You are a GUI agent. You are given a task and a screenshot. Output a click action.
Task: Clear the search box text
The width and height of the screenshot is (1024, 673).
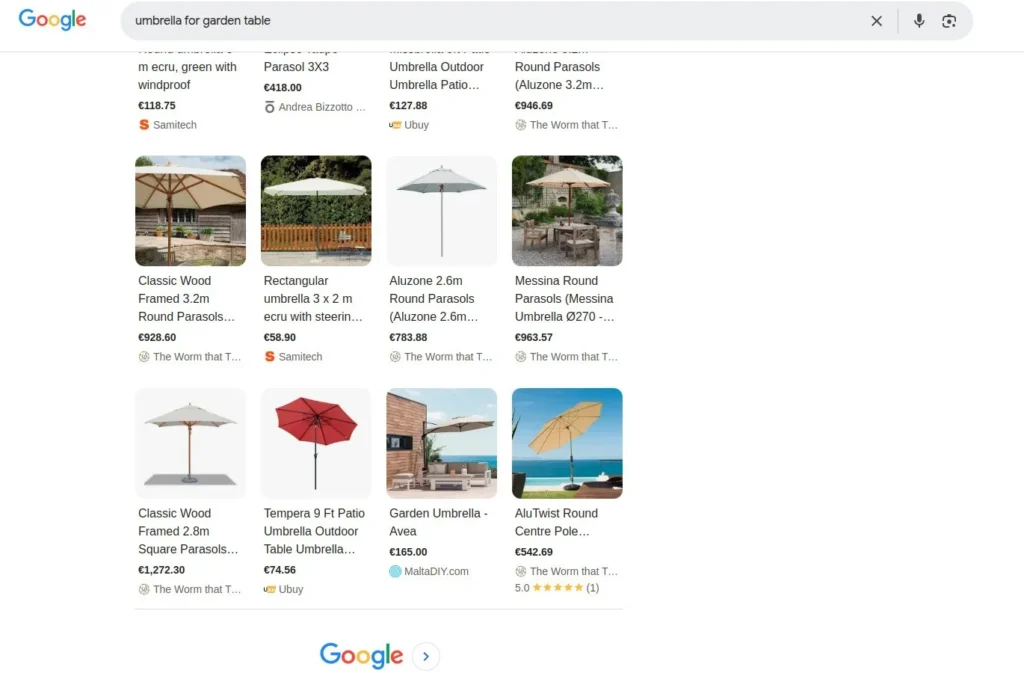click(876, 21)
